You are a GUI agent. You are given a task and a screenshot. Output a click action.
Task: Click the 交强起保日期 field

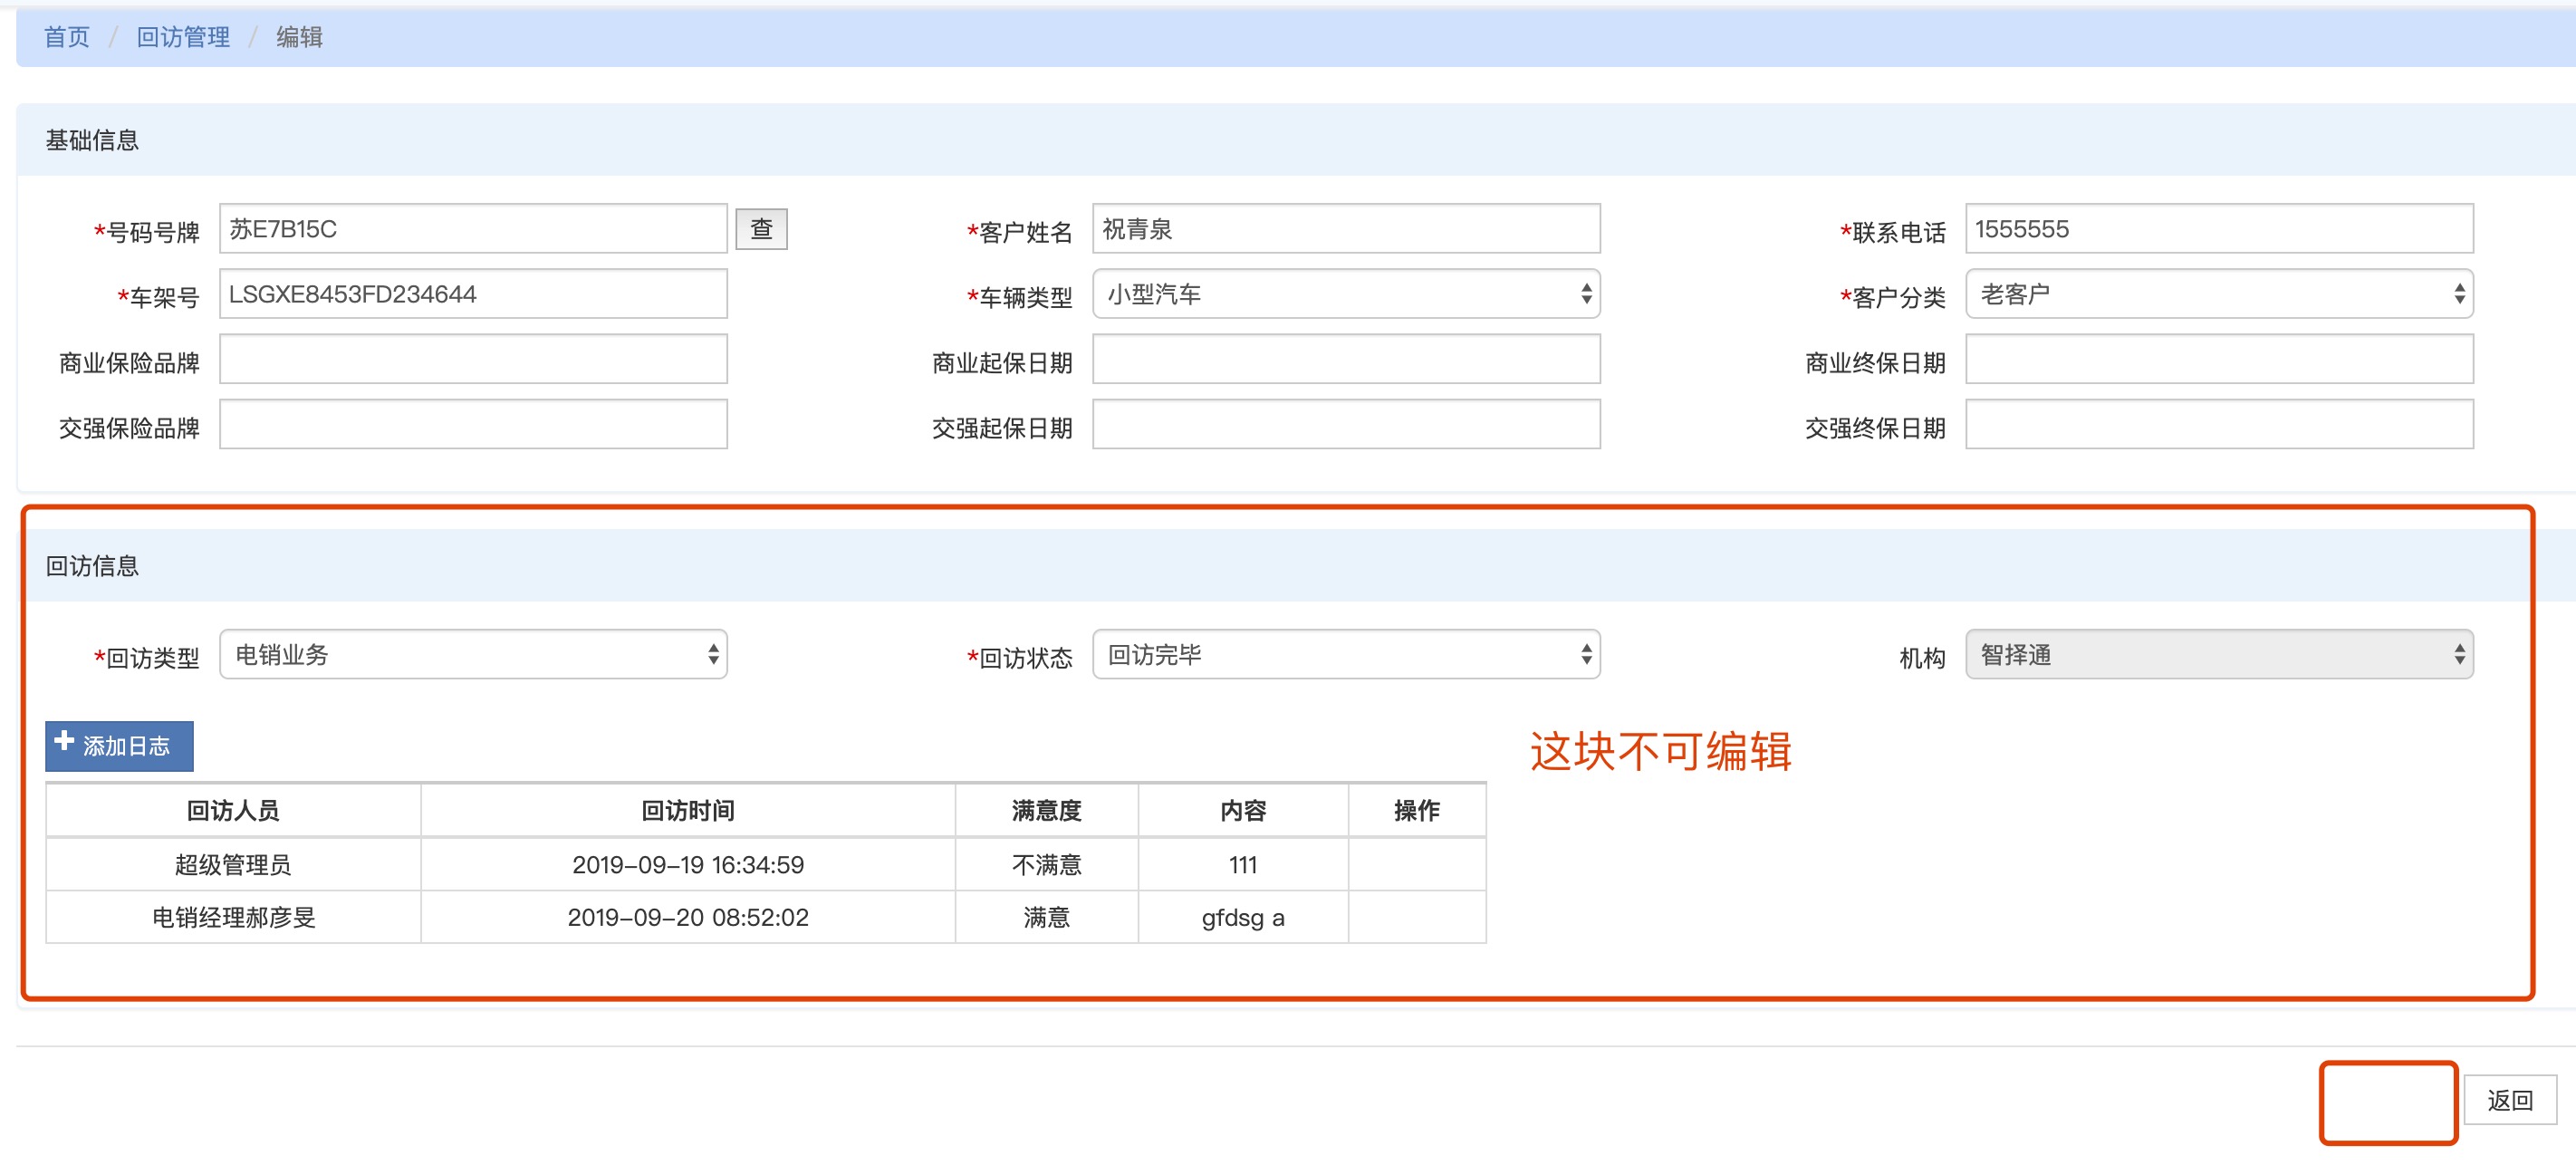(x=1345, y=424)
